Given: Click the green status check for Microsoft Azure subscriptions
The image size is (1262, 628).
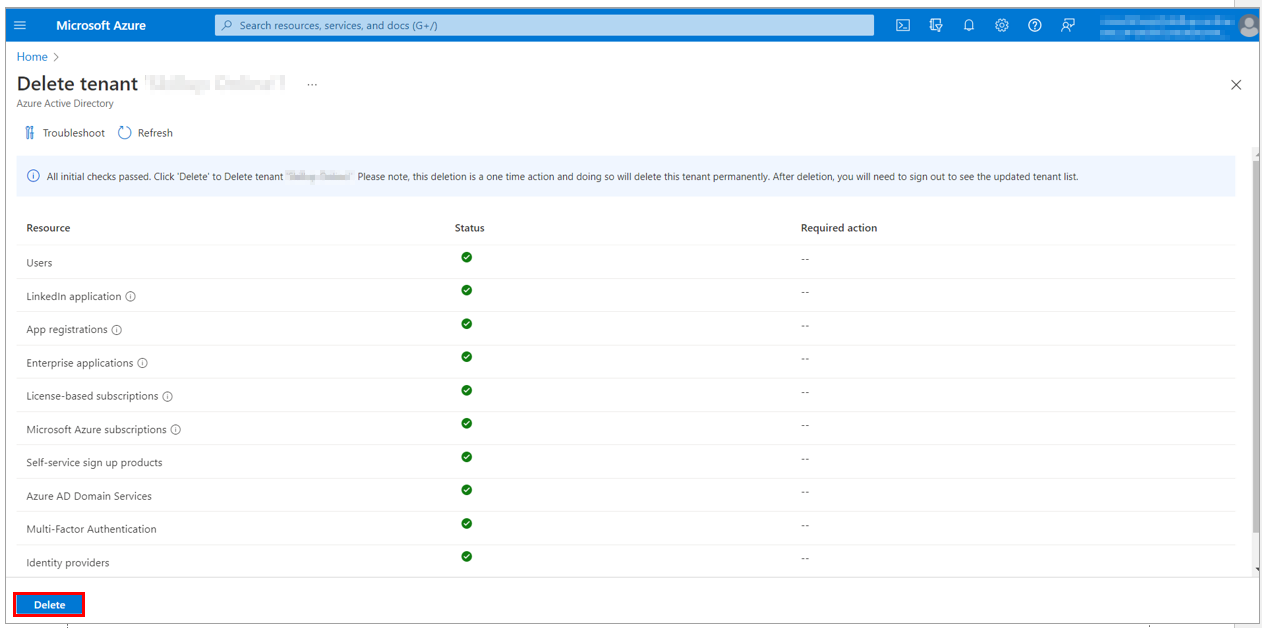Looking at the screenshot, I should pyautogui.click(x=467, y=423).
